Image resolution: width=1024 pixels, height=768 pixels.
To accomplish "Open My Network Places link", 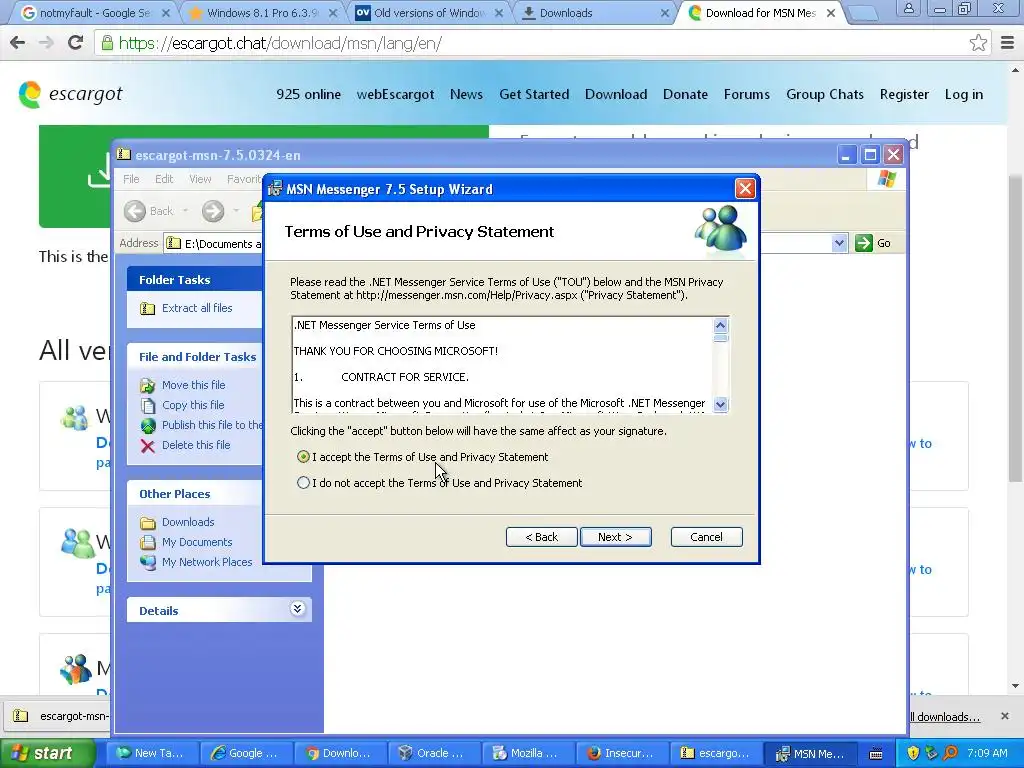I will click(x=206, y=562).
